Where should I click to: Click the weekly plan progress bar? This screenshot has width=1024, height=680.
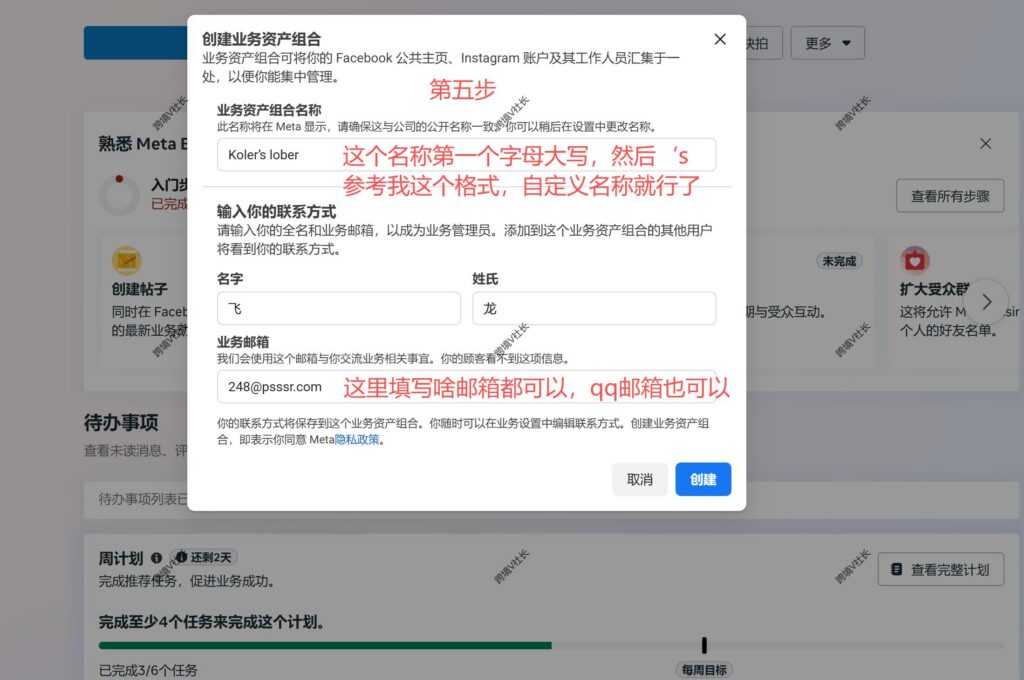551,645
